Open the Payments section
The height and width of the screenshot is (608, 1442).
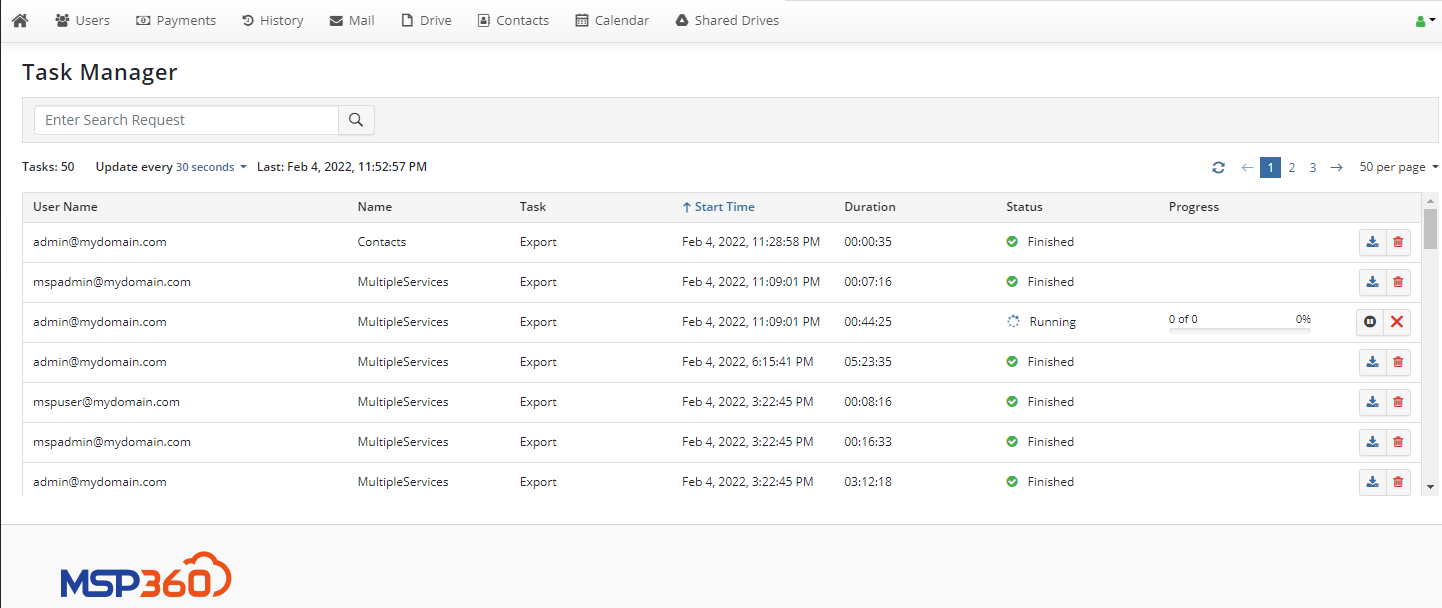[x=176, y=20]
